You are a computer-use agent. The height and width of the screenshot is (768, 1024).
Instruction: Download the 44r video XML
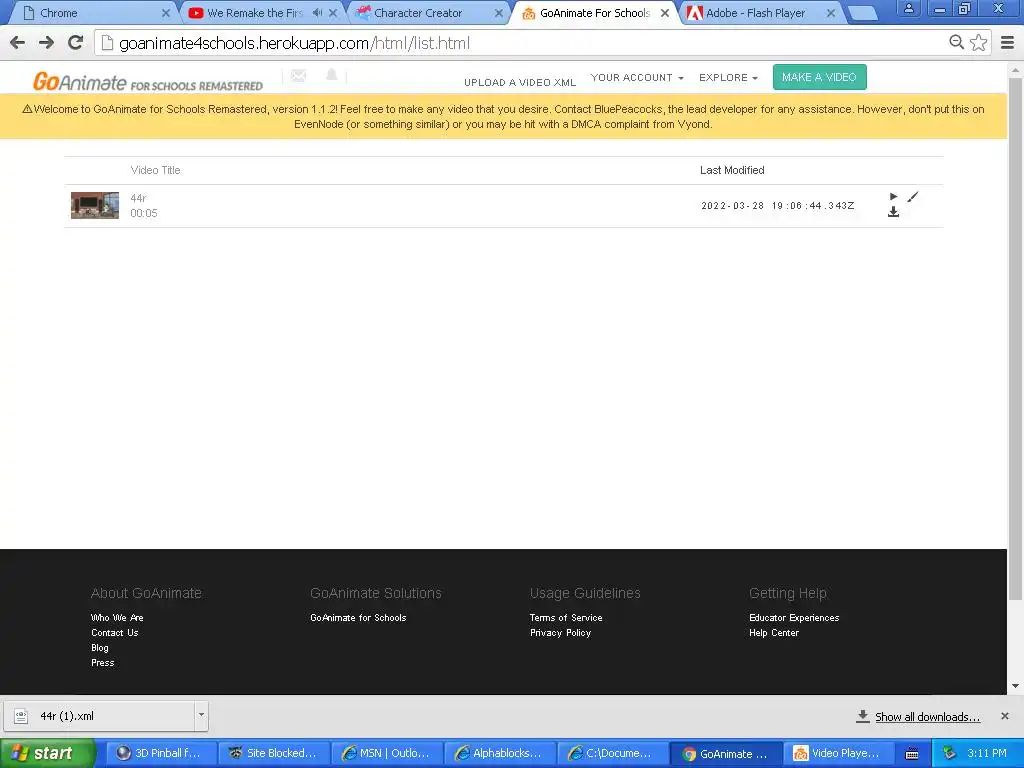(893, 212)
